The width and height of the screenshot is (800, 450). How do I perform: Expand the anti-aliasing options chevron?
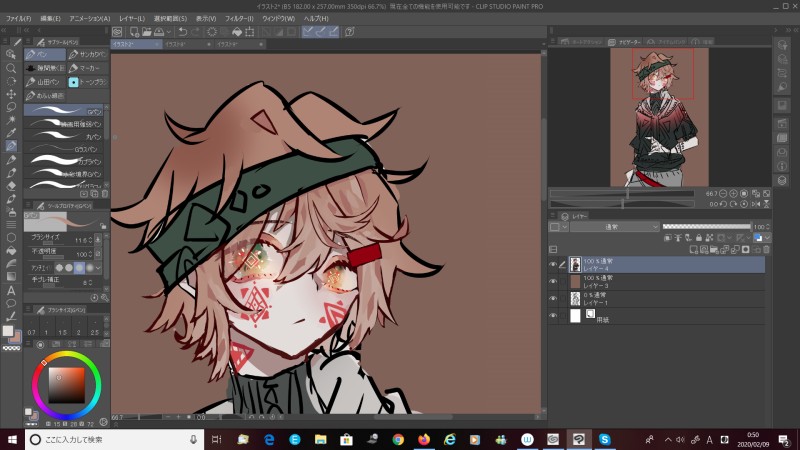point(98,267)
